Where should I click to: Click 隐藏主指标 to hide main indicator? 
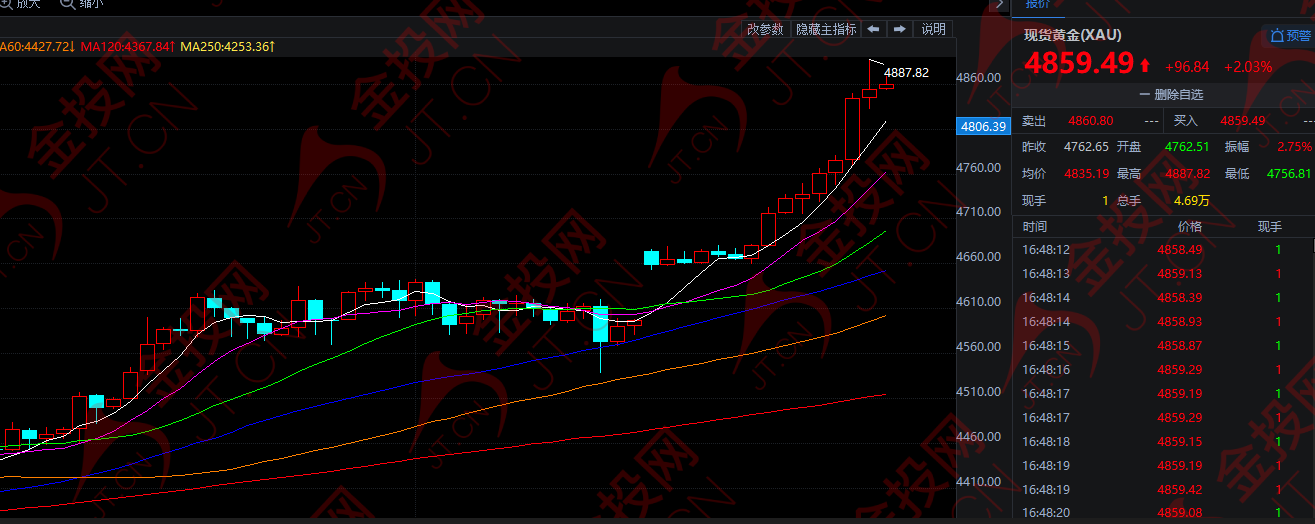coord(825,29)
